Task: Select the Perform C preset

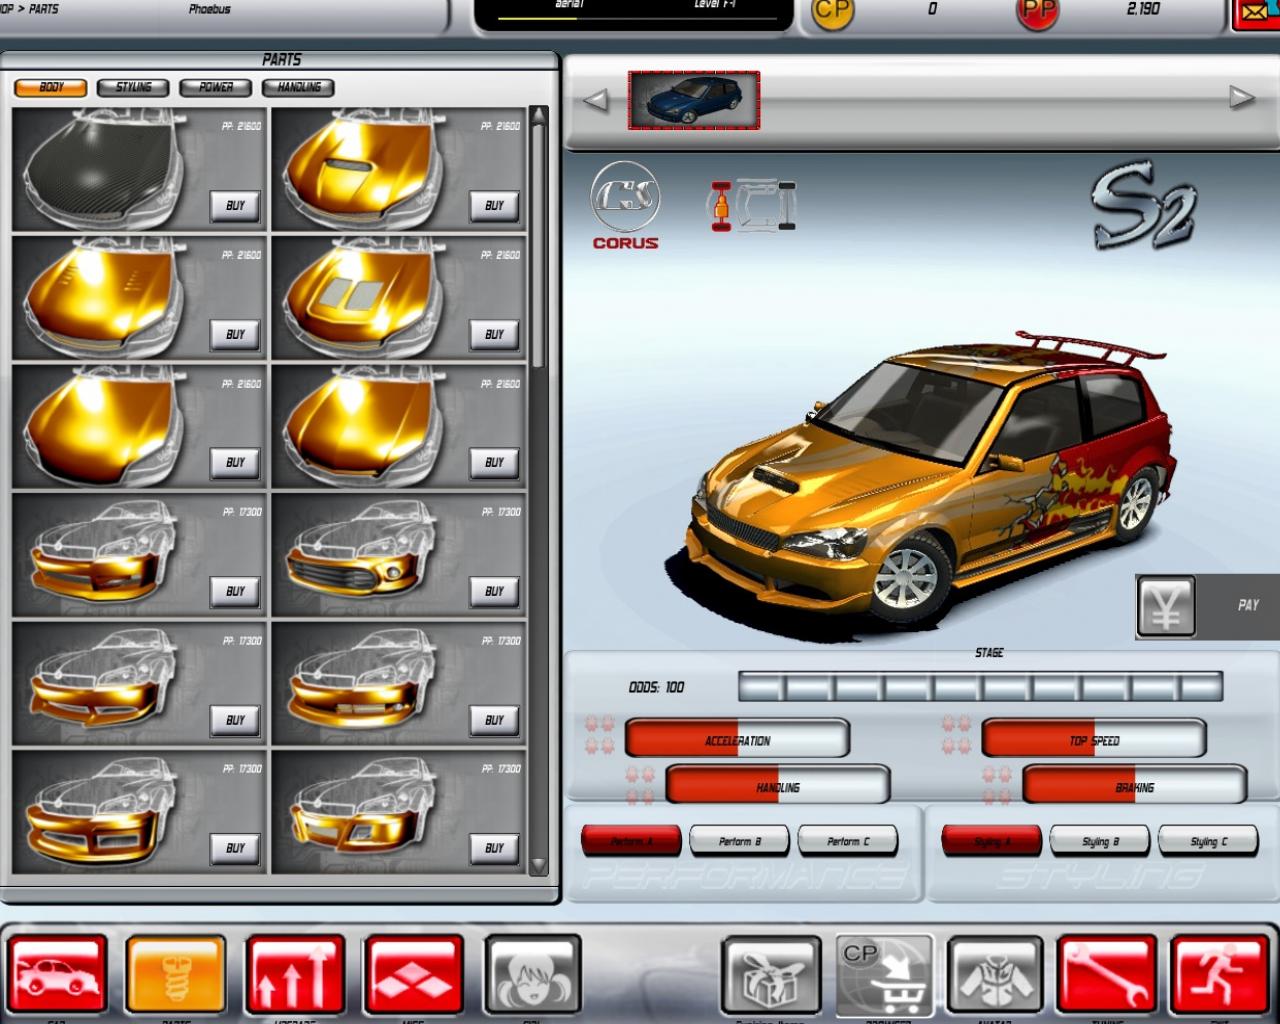Action: pyautogui.click(x=847, y=841)
